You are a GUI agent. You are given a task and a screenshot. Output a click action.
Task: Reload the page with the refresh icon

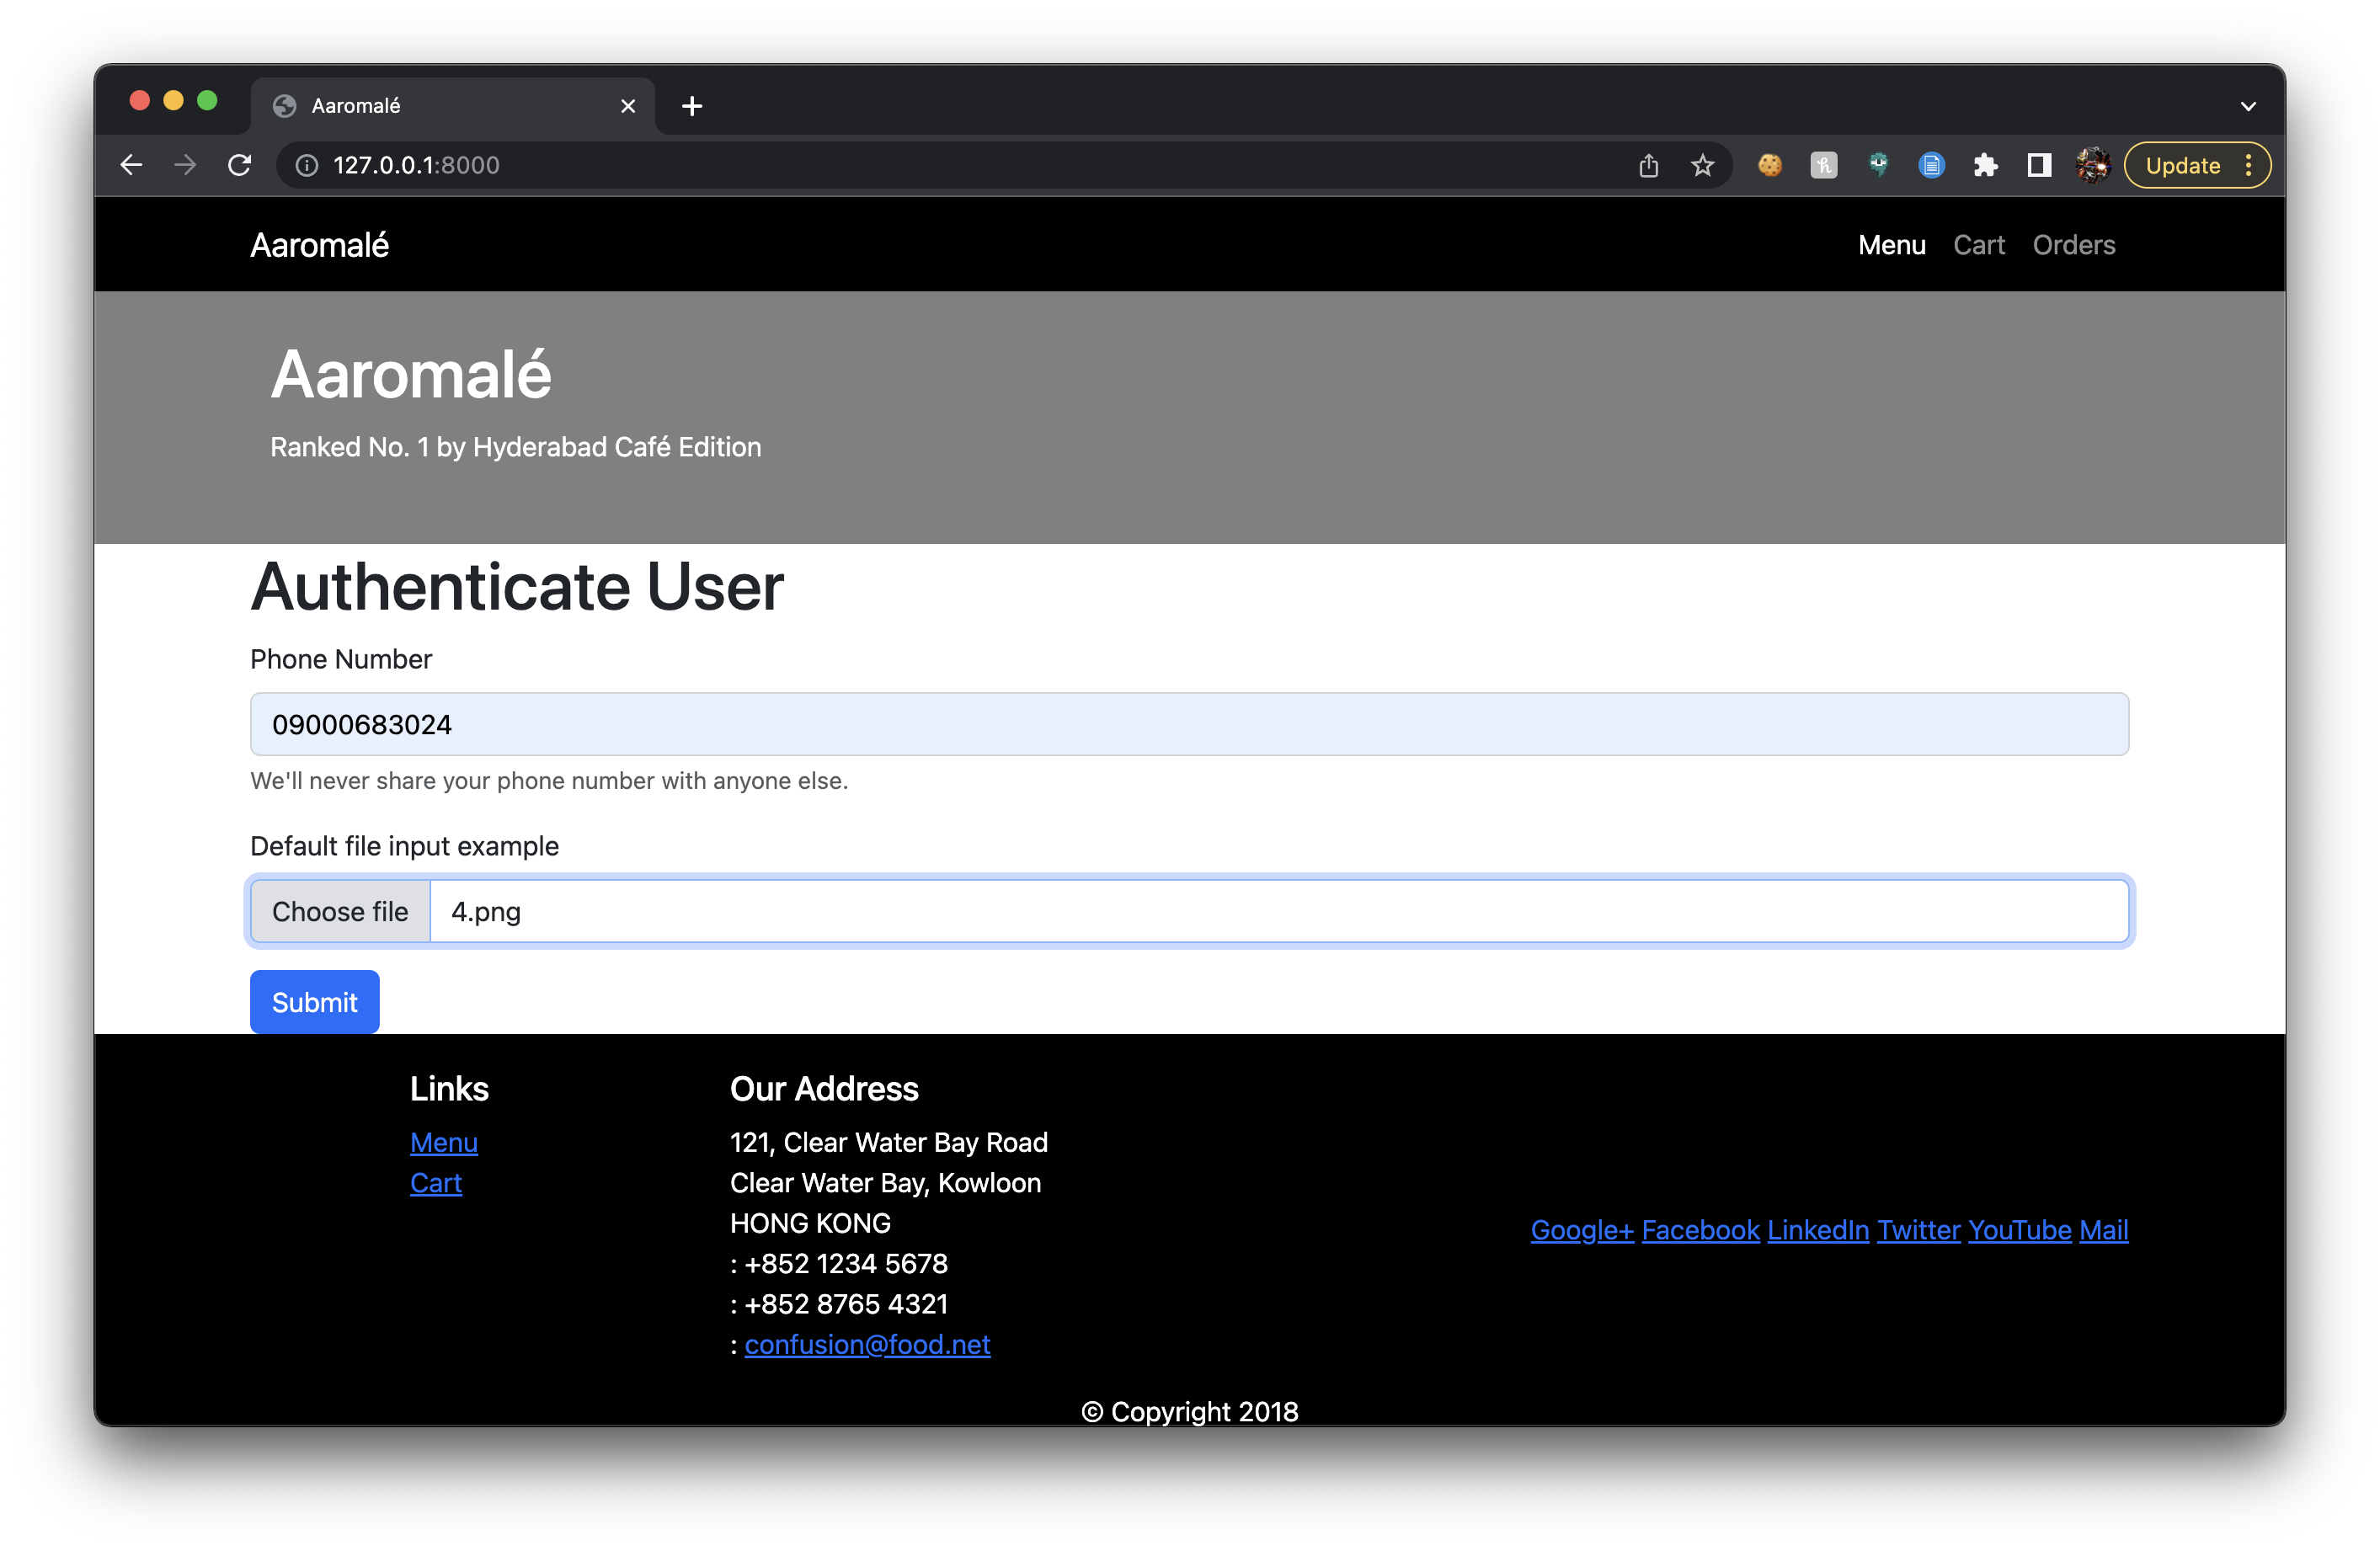(239, 165)
